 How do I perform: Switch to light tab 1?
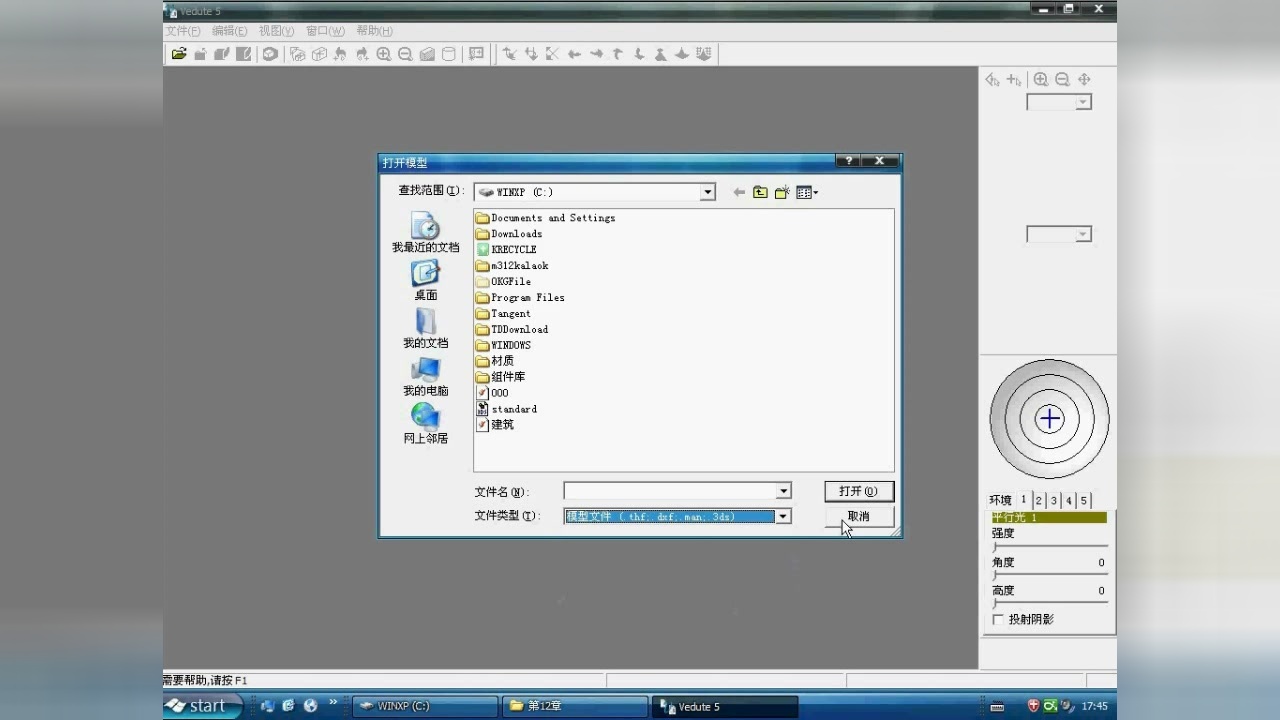pyautogui.click(x=1024, y=499)
